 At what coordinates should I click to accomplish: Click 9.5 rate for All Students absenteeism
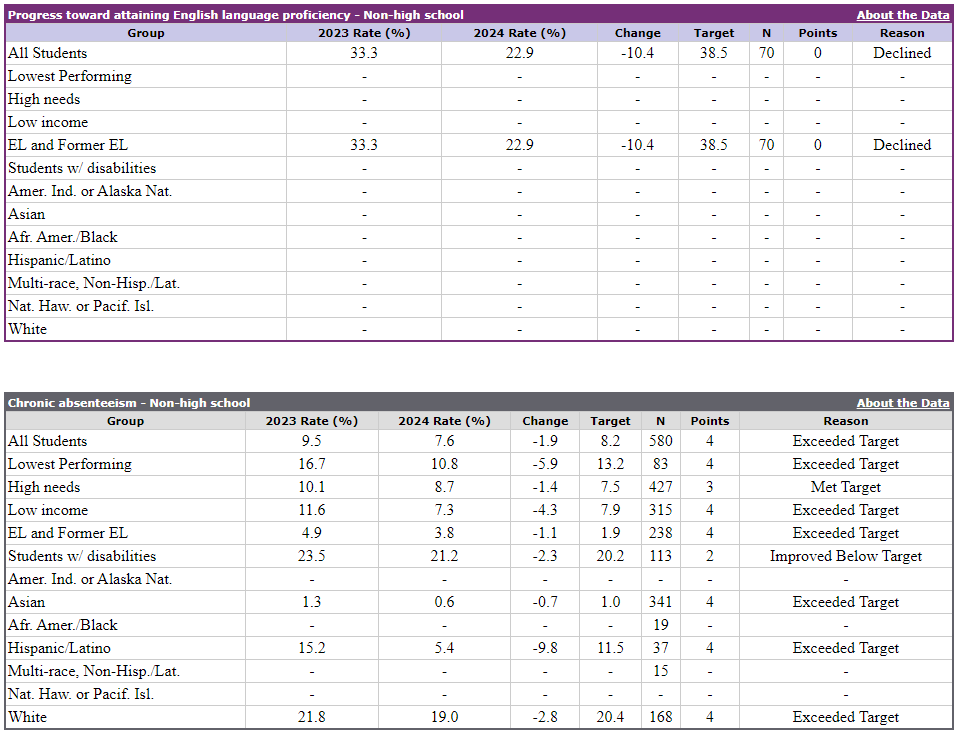tap(311, 441)
